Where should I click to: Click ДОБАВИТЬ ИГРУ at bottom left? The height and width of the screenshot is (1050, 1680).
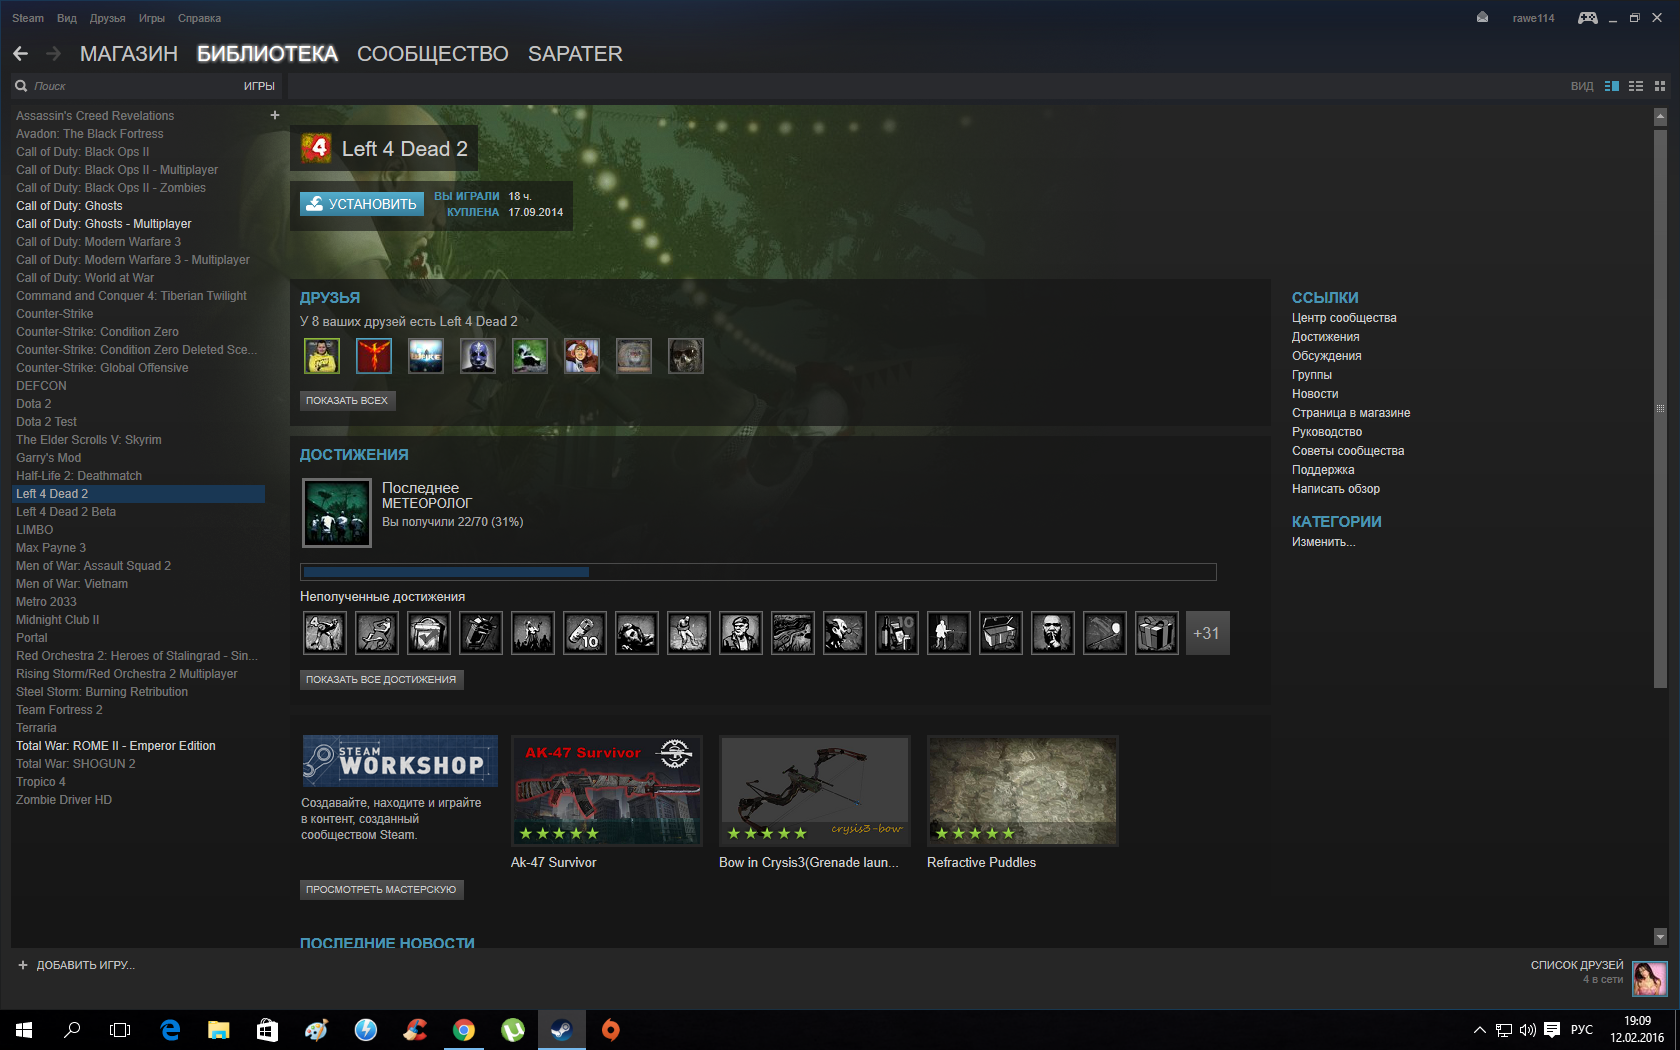point(76,965)
